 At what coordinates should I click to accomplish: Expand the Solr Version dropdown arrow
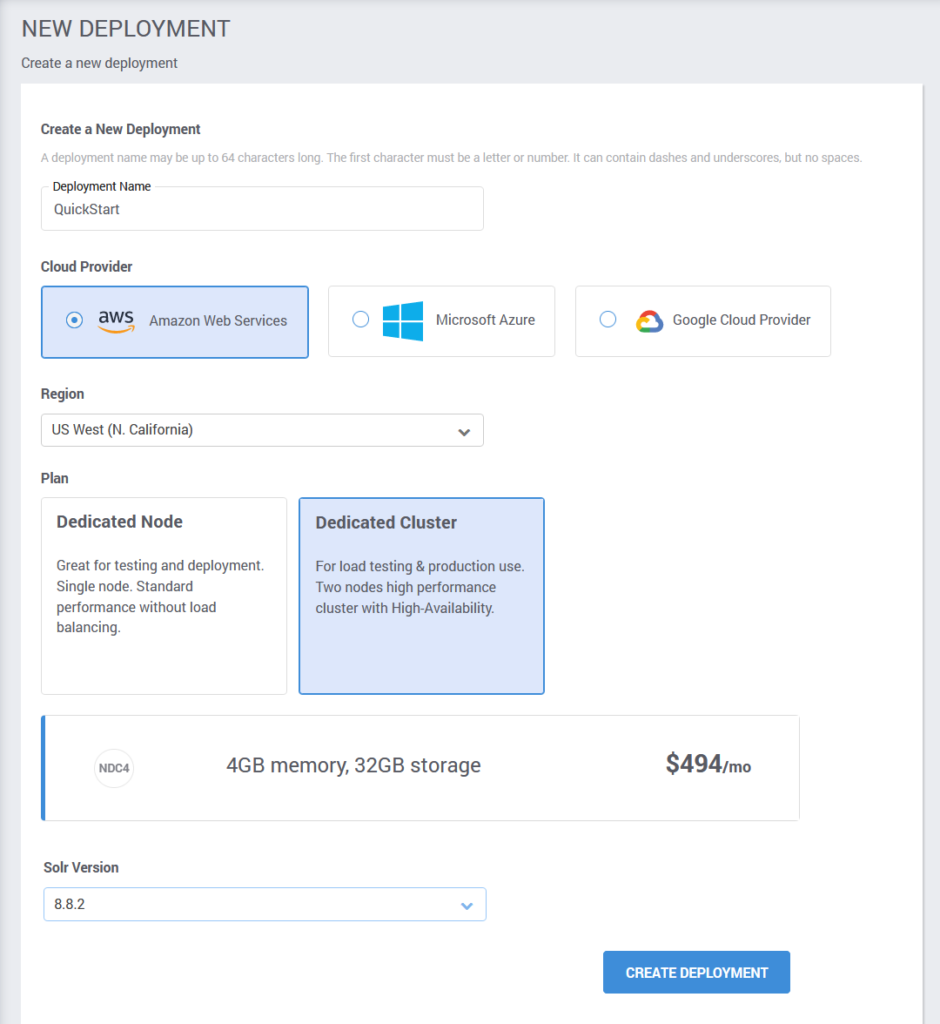(x=466, y=905)
